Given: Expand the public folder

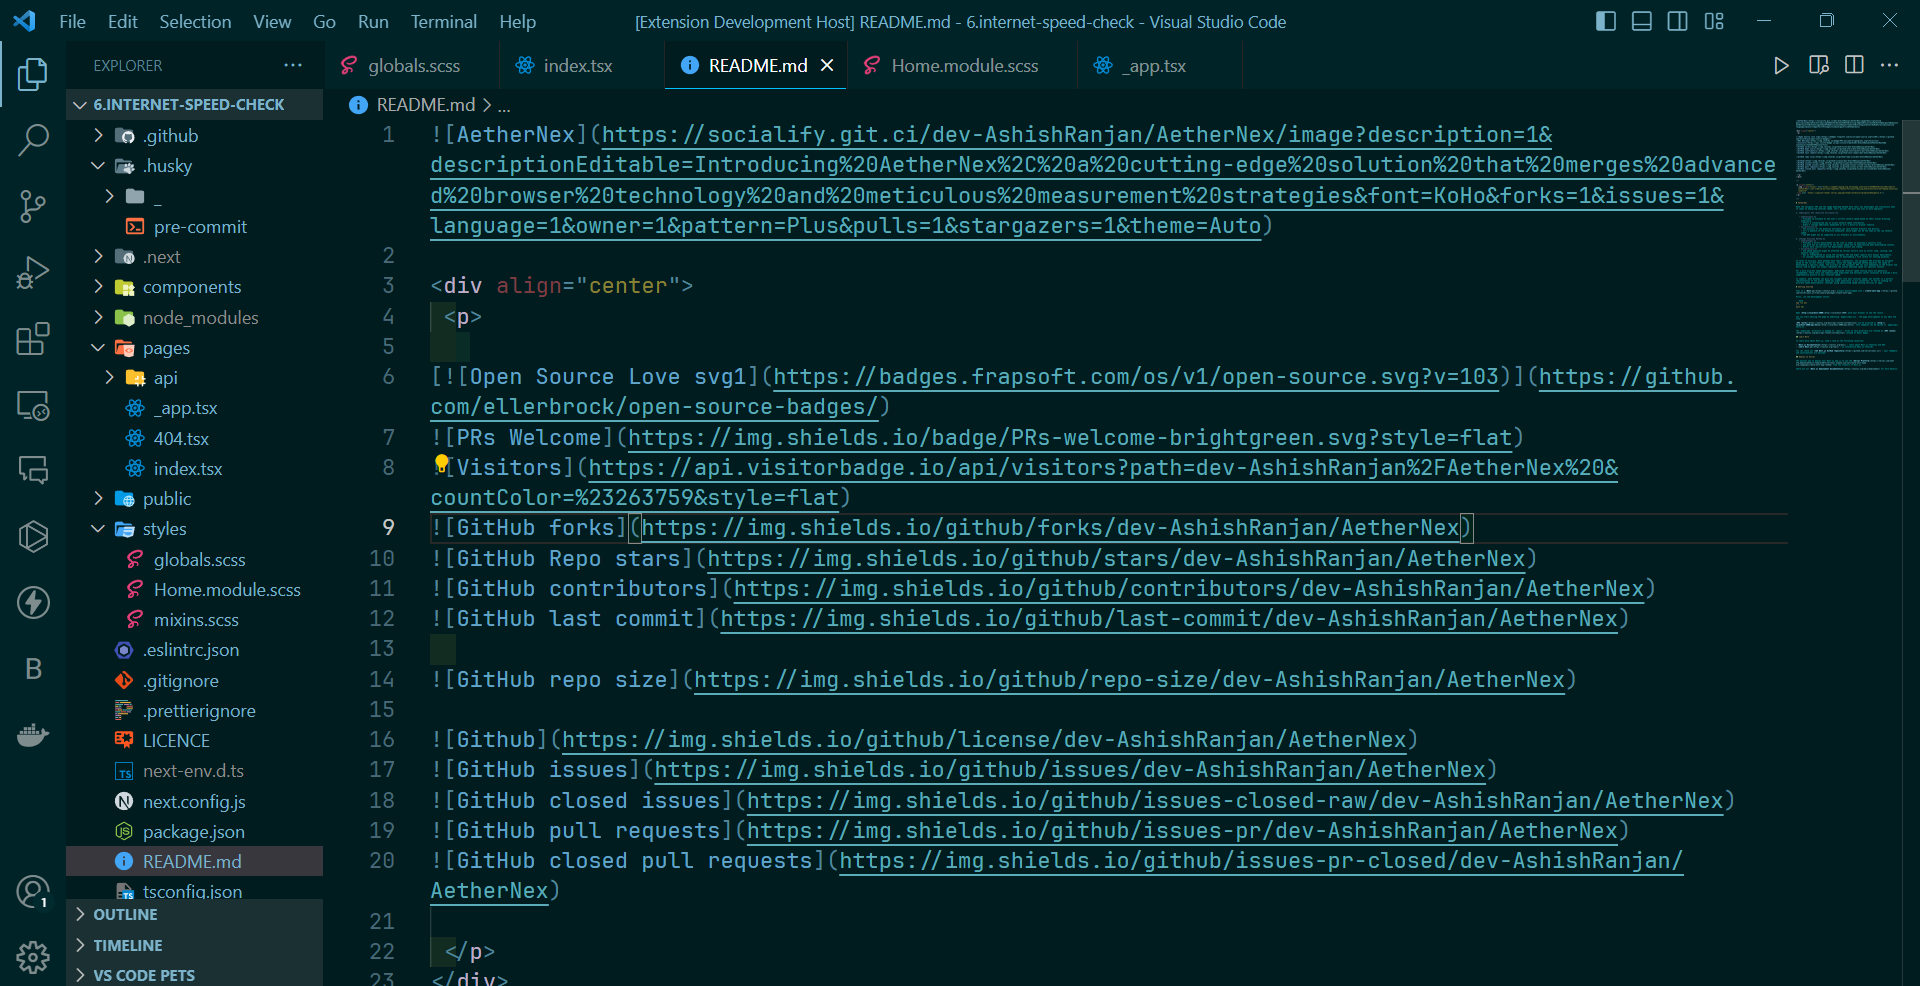Looking at the screenshot, I should 98,498.
